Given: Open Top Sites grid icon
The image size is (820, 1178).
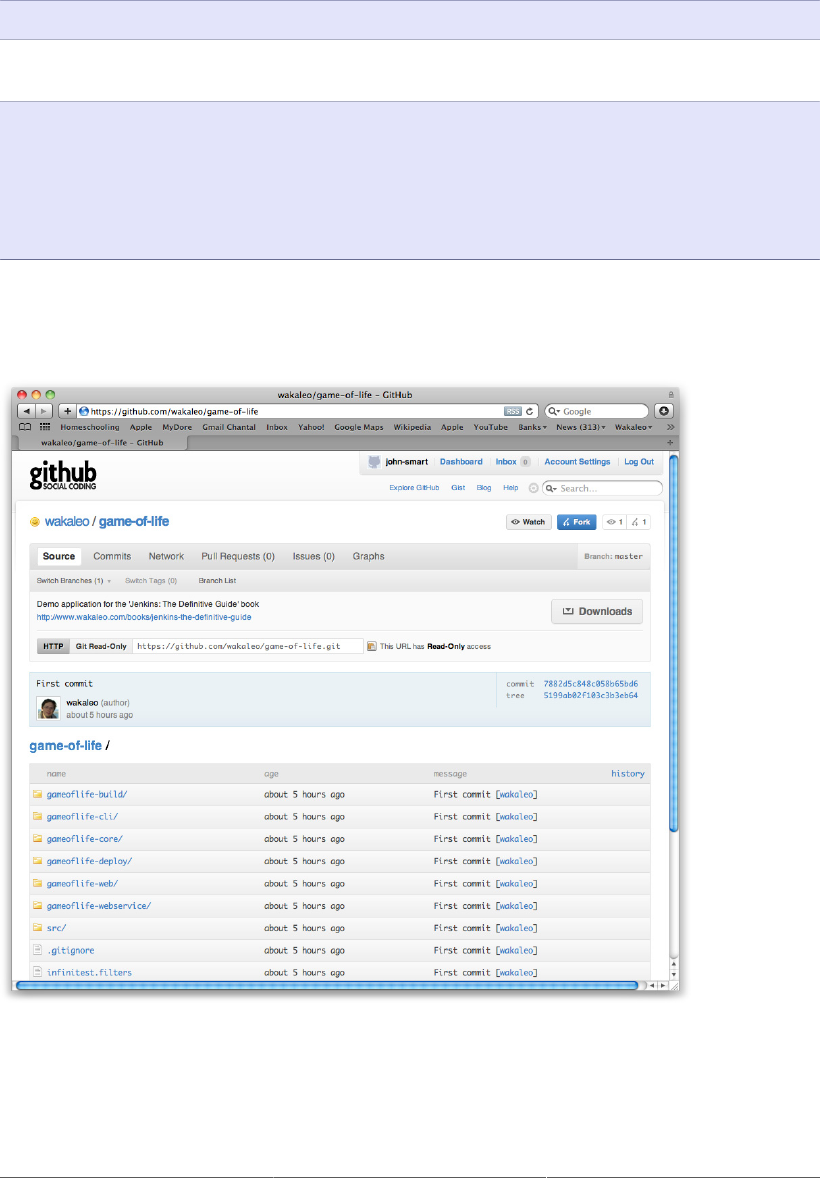Looking at the screenshot, I should pos(45,427).
